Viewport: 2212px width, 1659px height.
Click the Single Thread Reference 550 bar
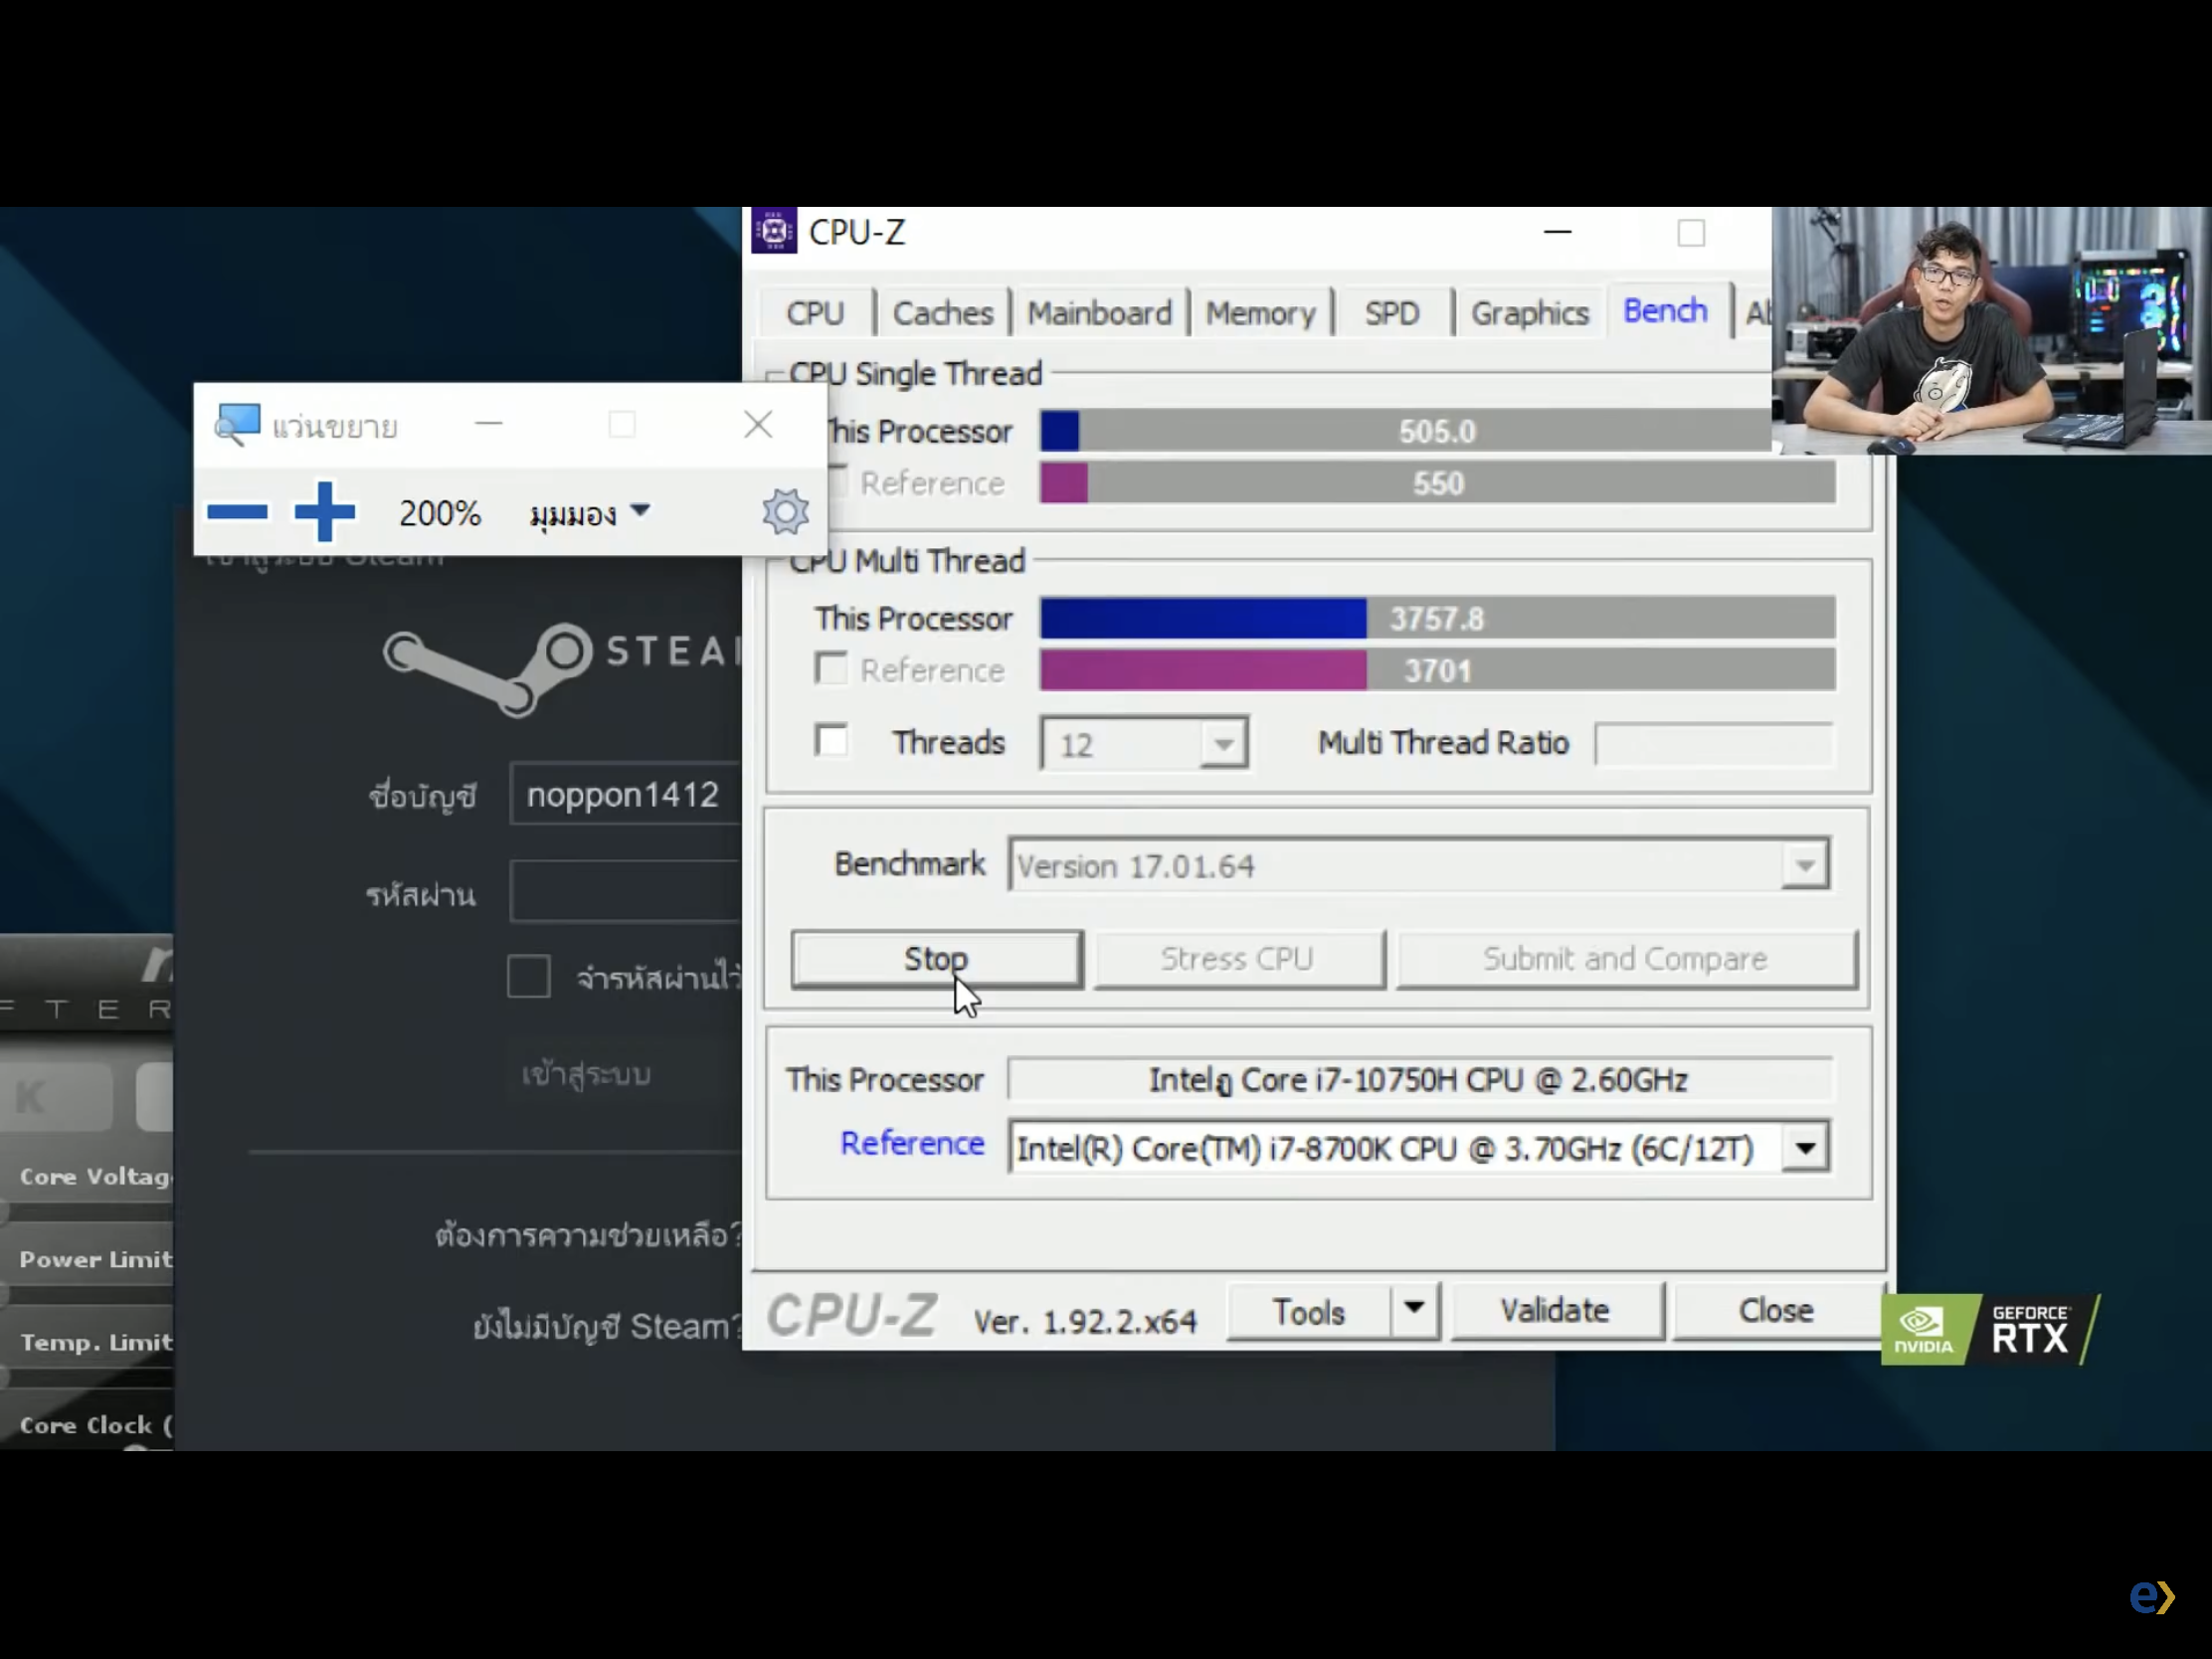1437,483
